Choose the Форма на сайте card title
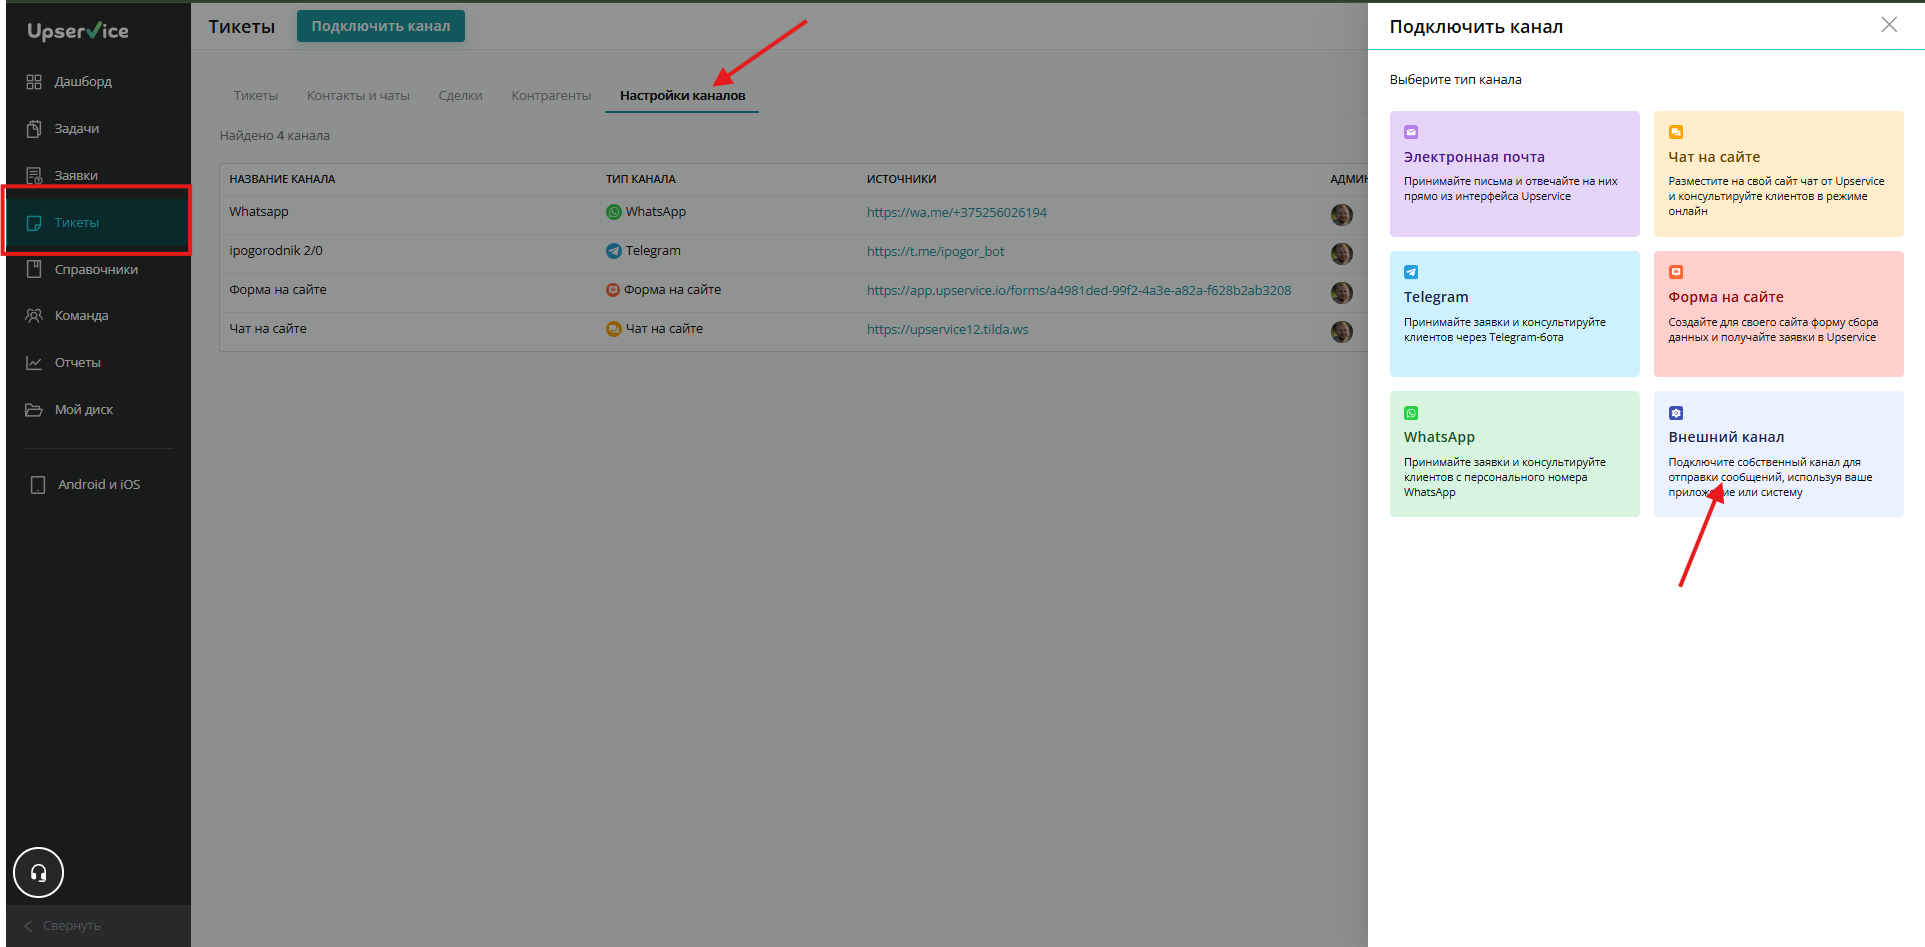The height and width of the screenshot is (947, 1925). pyautogui.click(x=1726, y=297)
